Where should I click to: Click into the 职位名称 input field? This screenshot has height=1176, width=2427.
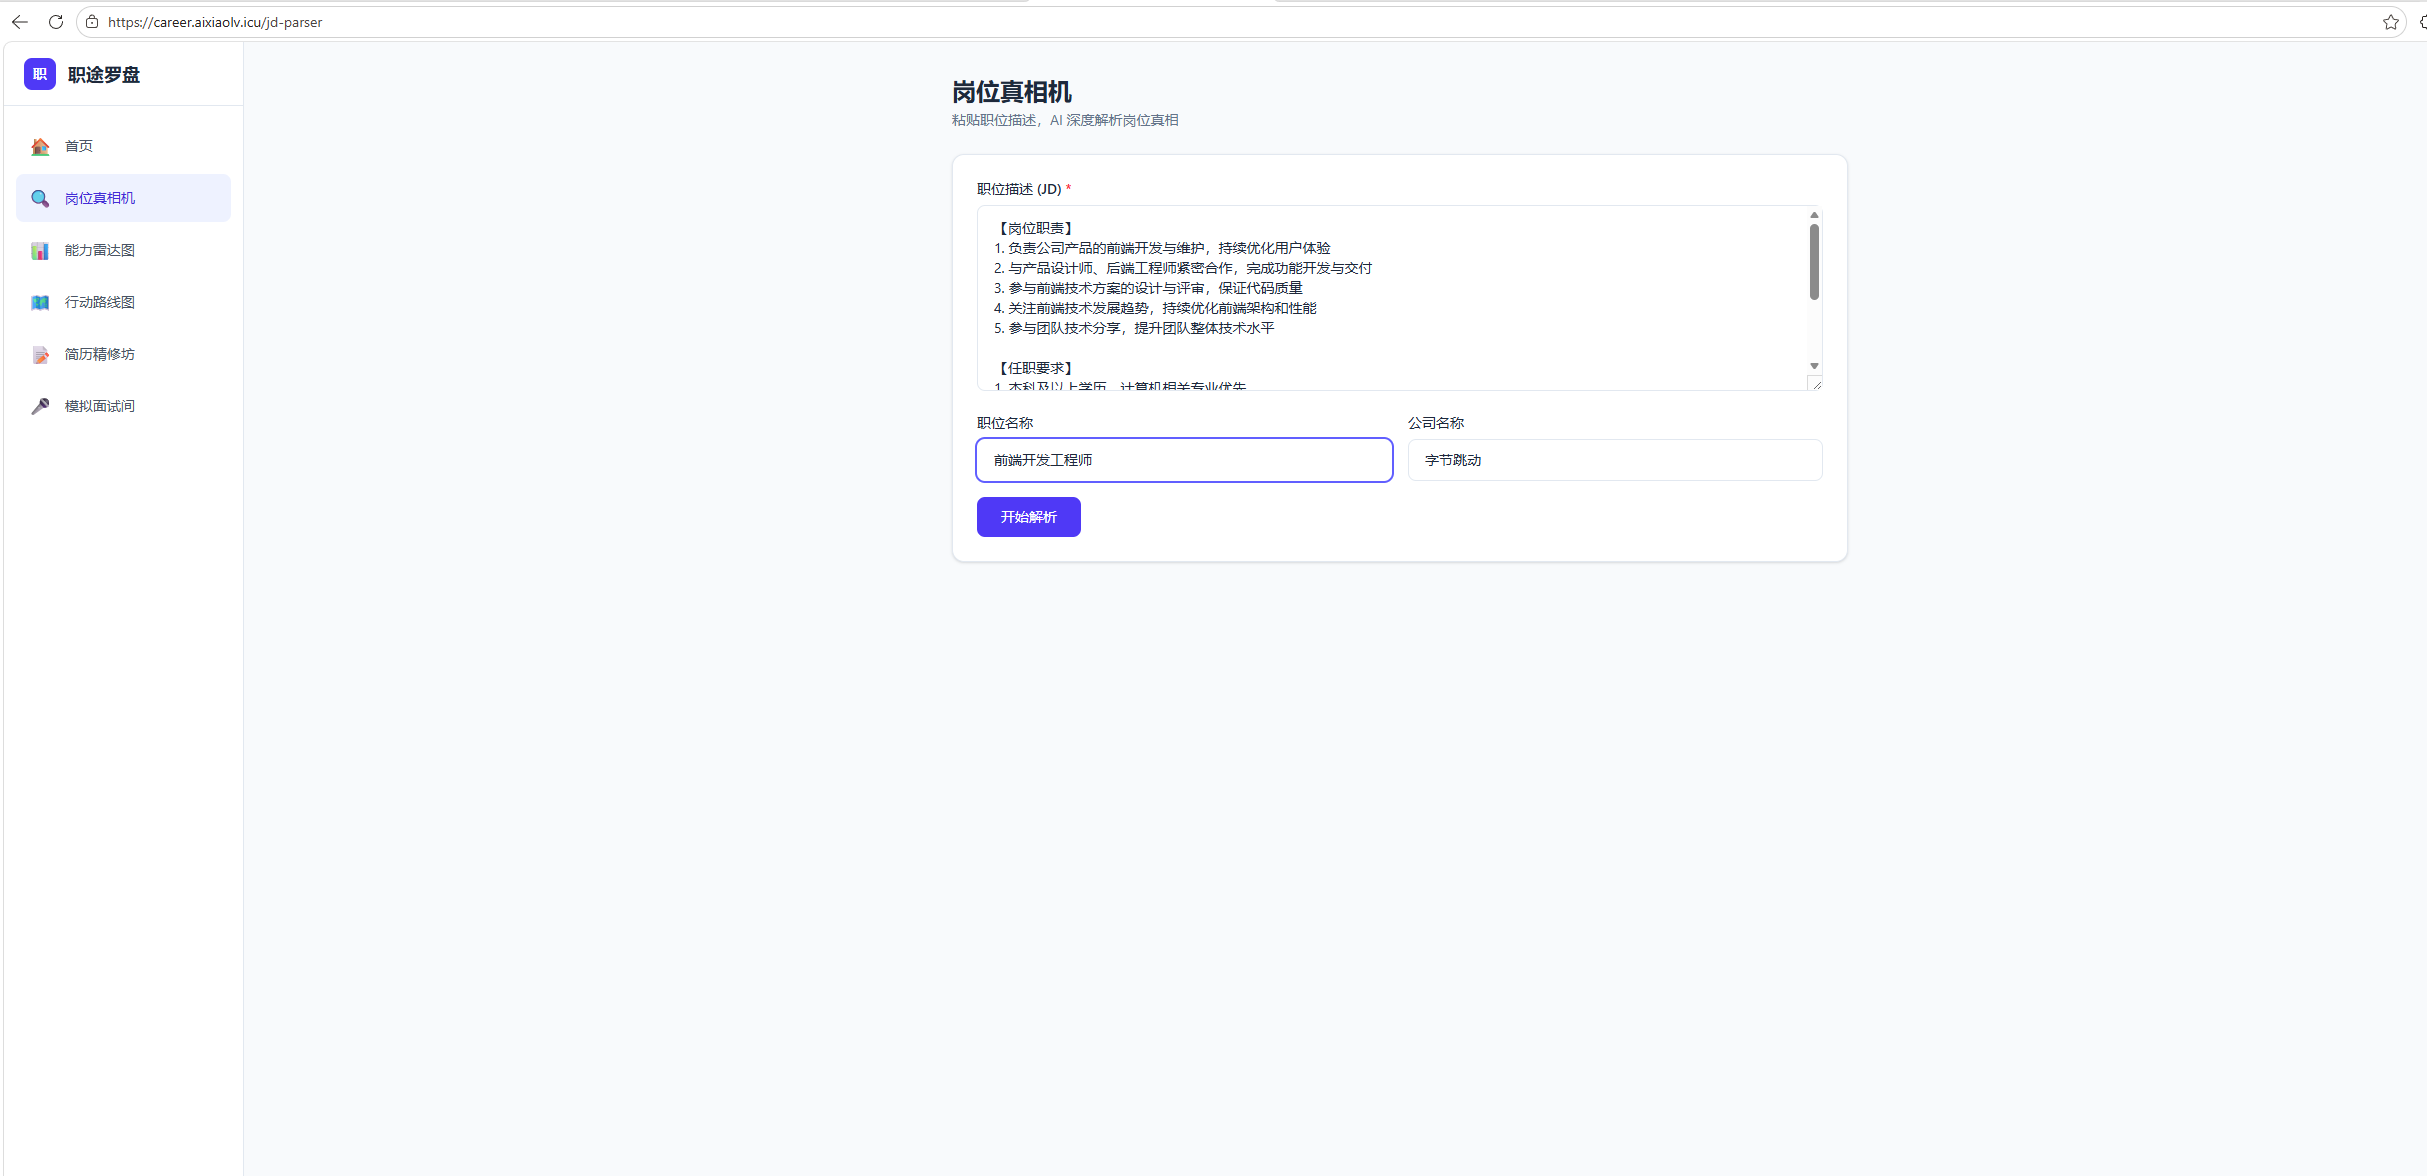1184,460
